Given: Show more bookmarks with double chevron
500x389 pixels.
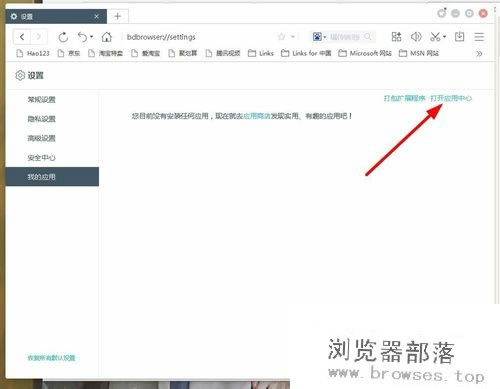Looking at the screenshot, I should (479, 54).
